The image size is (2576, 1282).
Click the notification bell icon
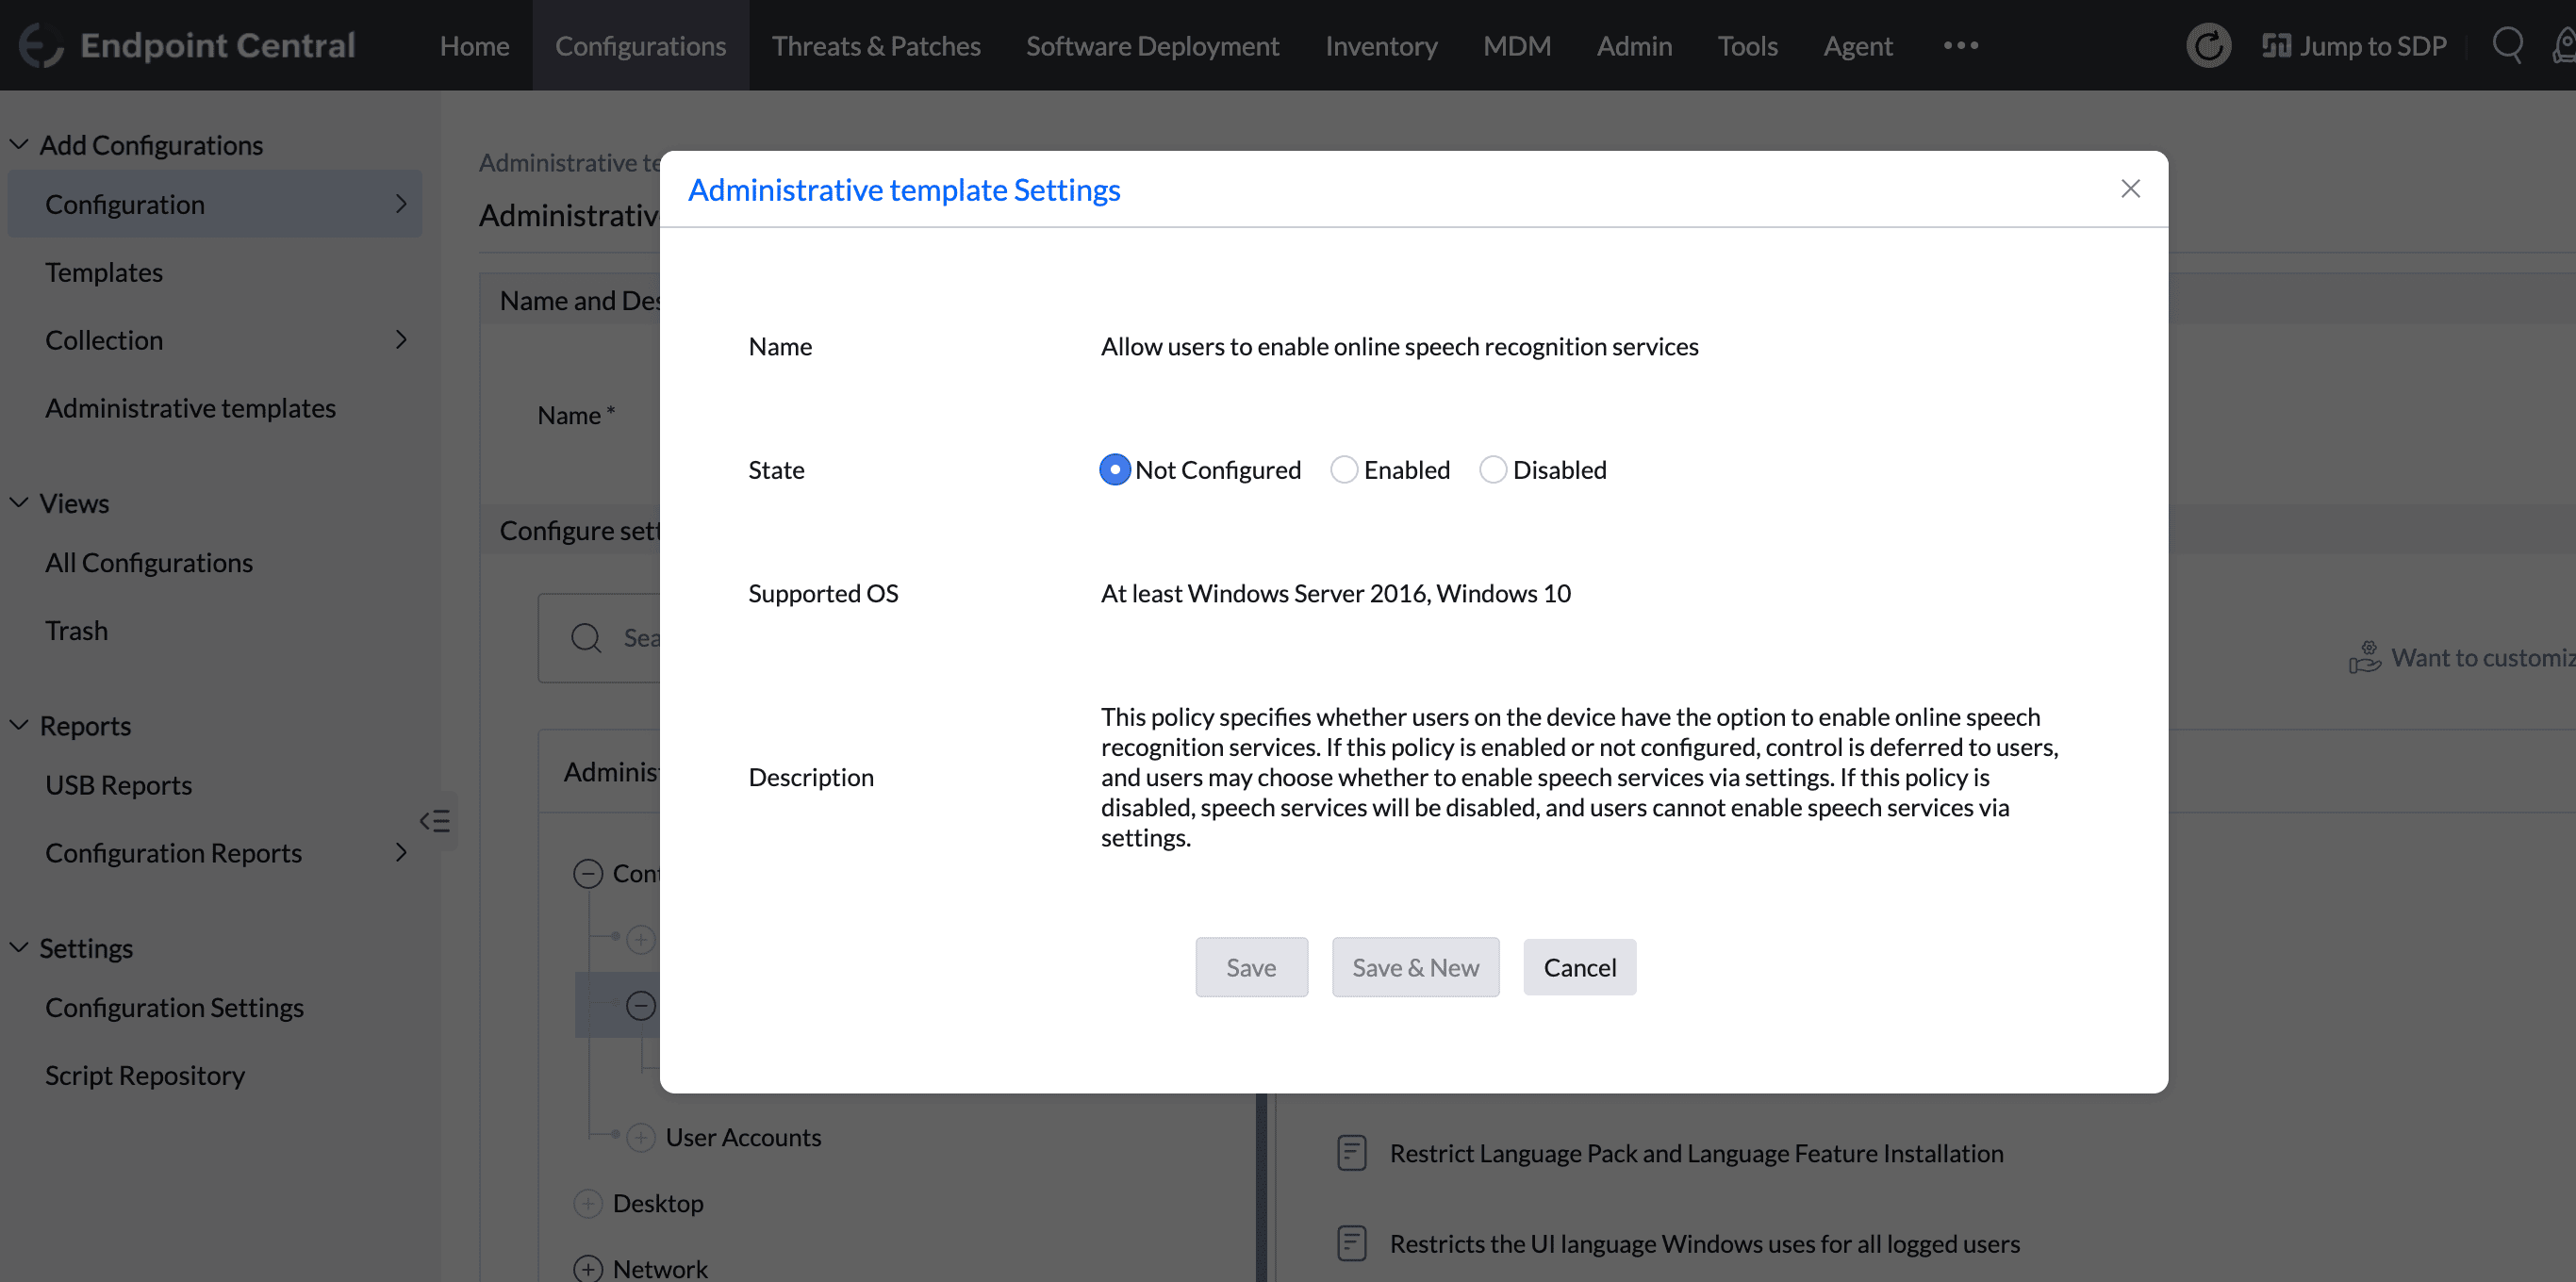[x=2564, y=45]
